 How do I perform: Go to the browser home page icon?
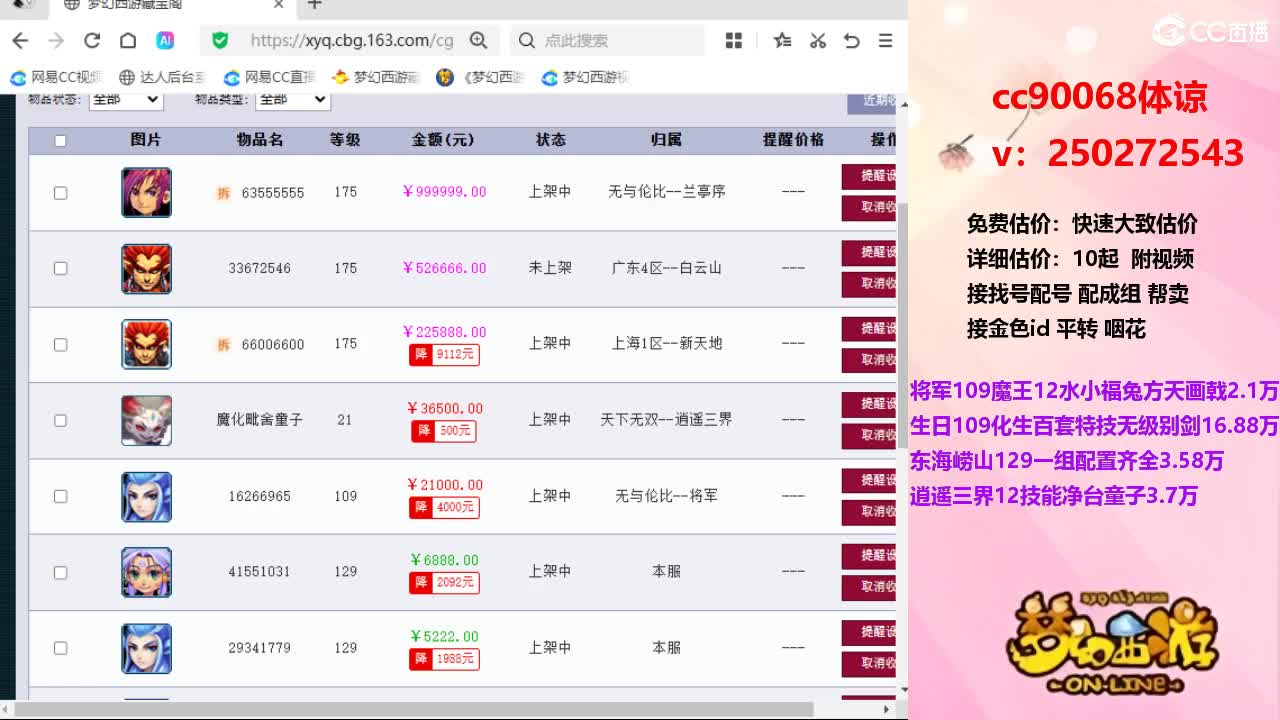[128, 40]
